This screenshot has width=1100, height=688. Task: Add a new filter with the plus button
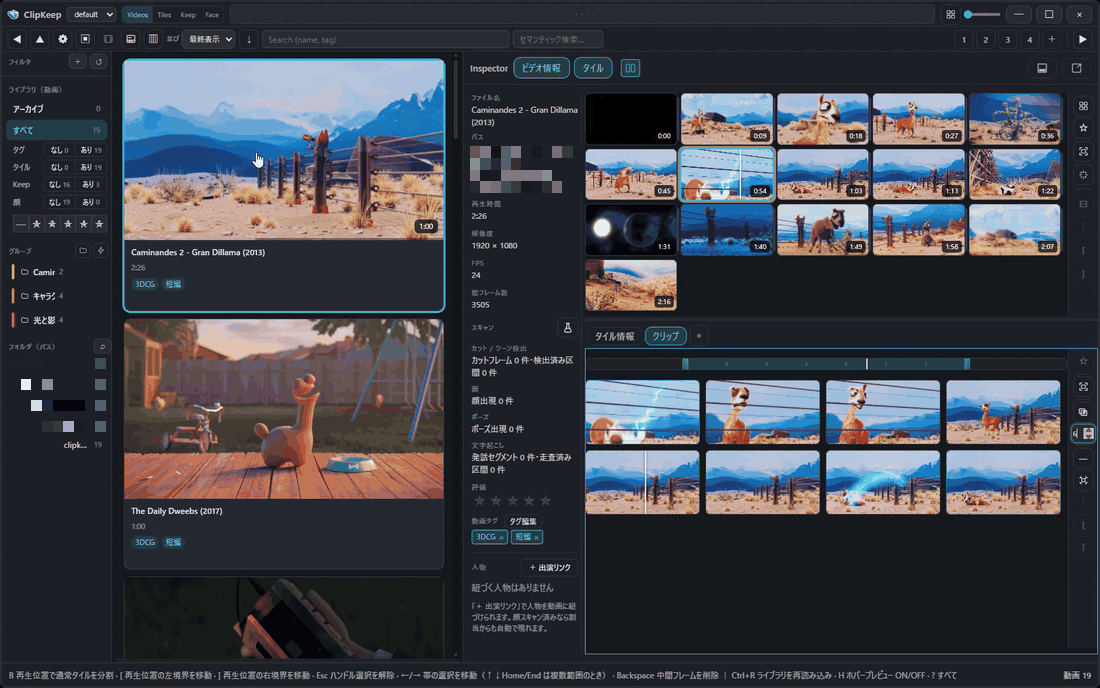click(77, 62)
